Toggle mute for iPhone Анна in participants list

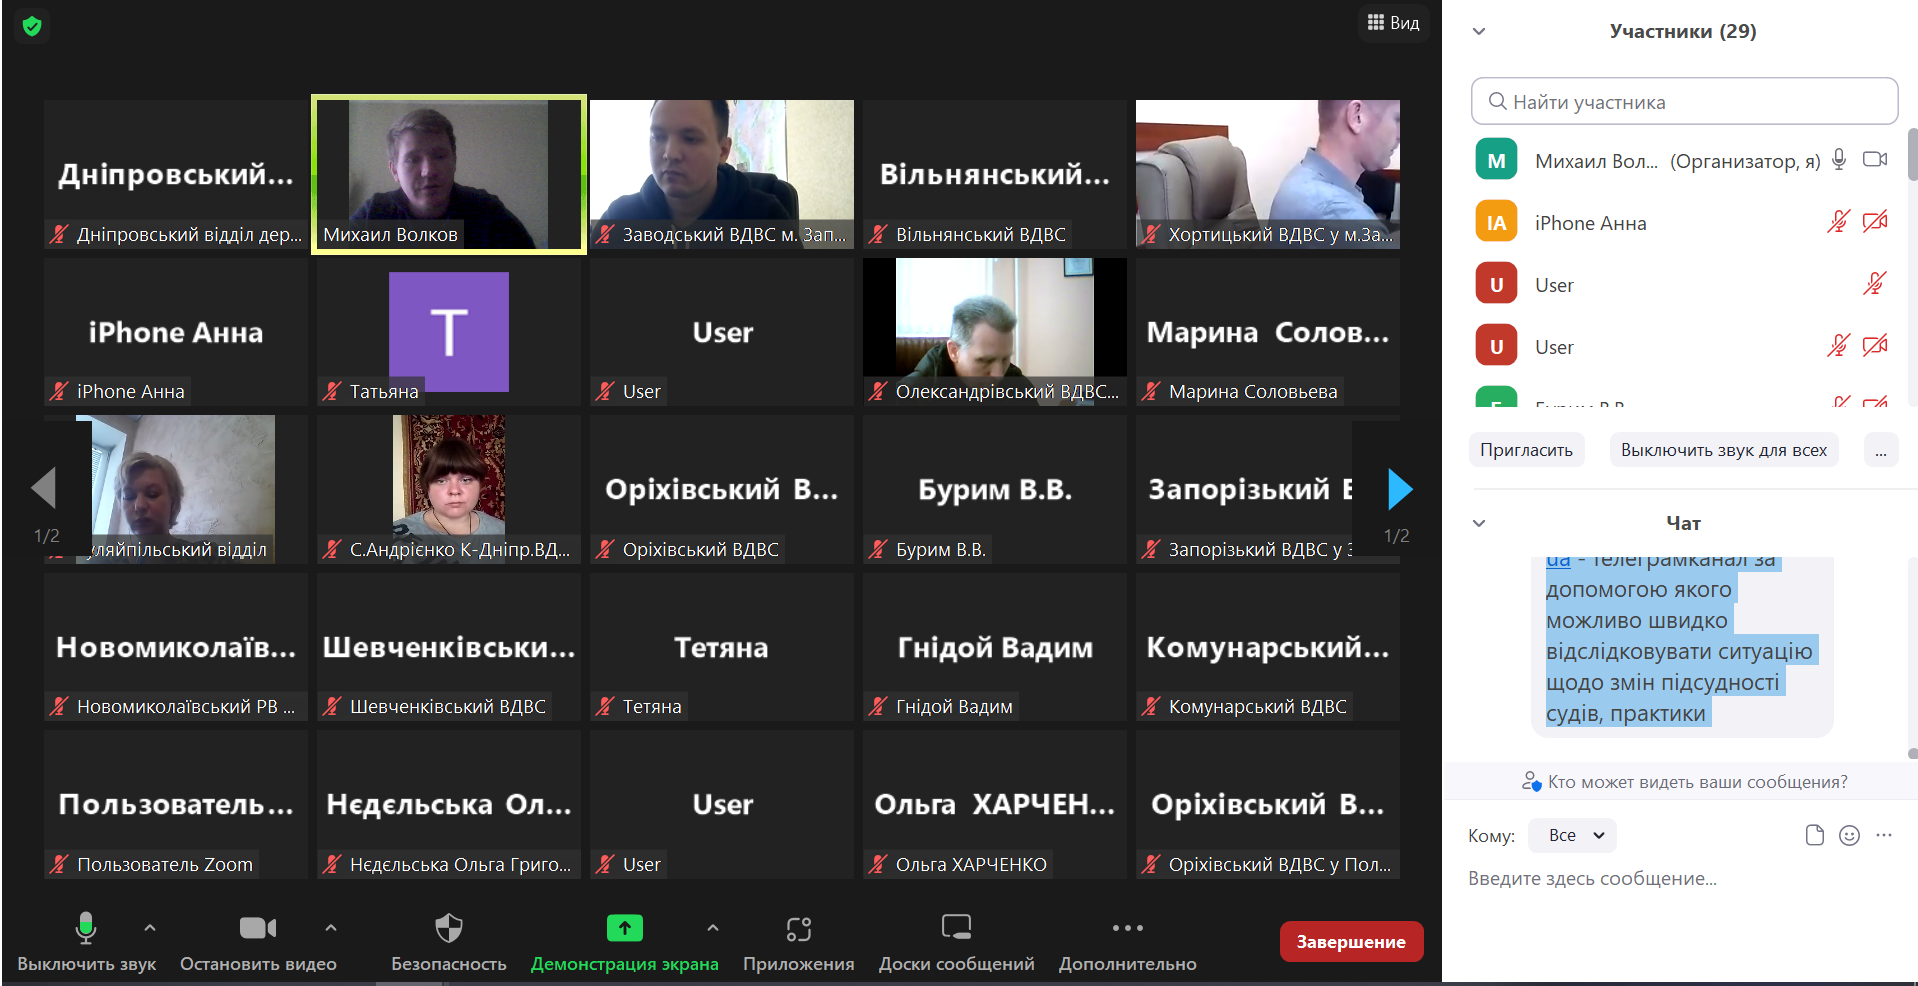pyautogui.click(x=1838, y=222)
